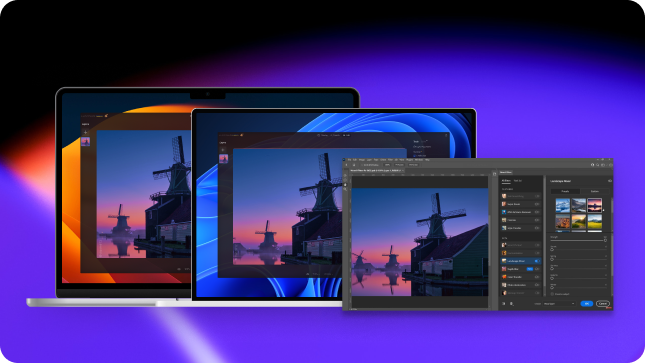The width and height of the screenshot is (645, 364).
Task: Select the Hand tool in Photoshop toolbar
Action: click(345, 185)
